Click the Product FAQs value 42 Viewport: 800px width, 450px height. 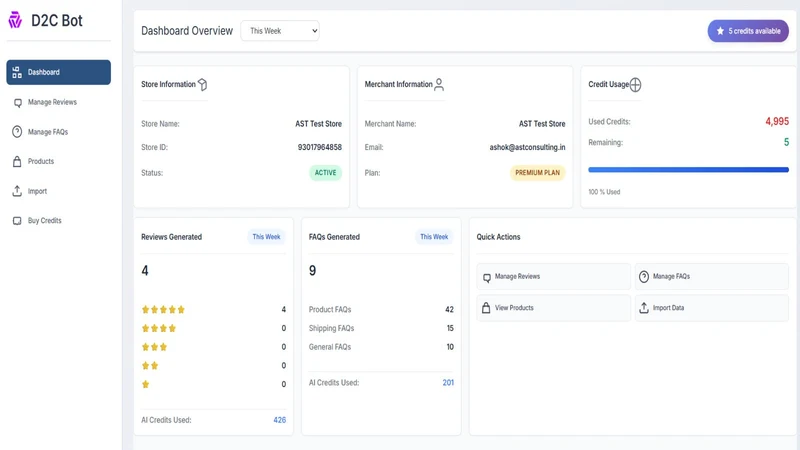(x=449, y=309)
